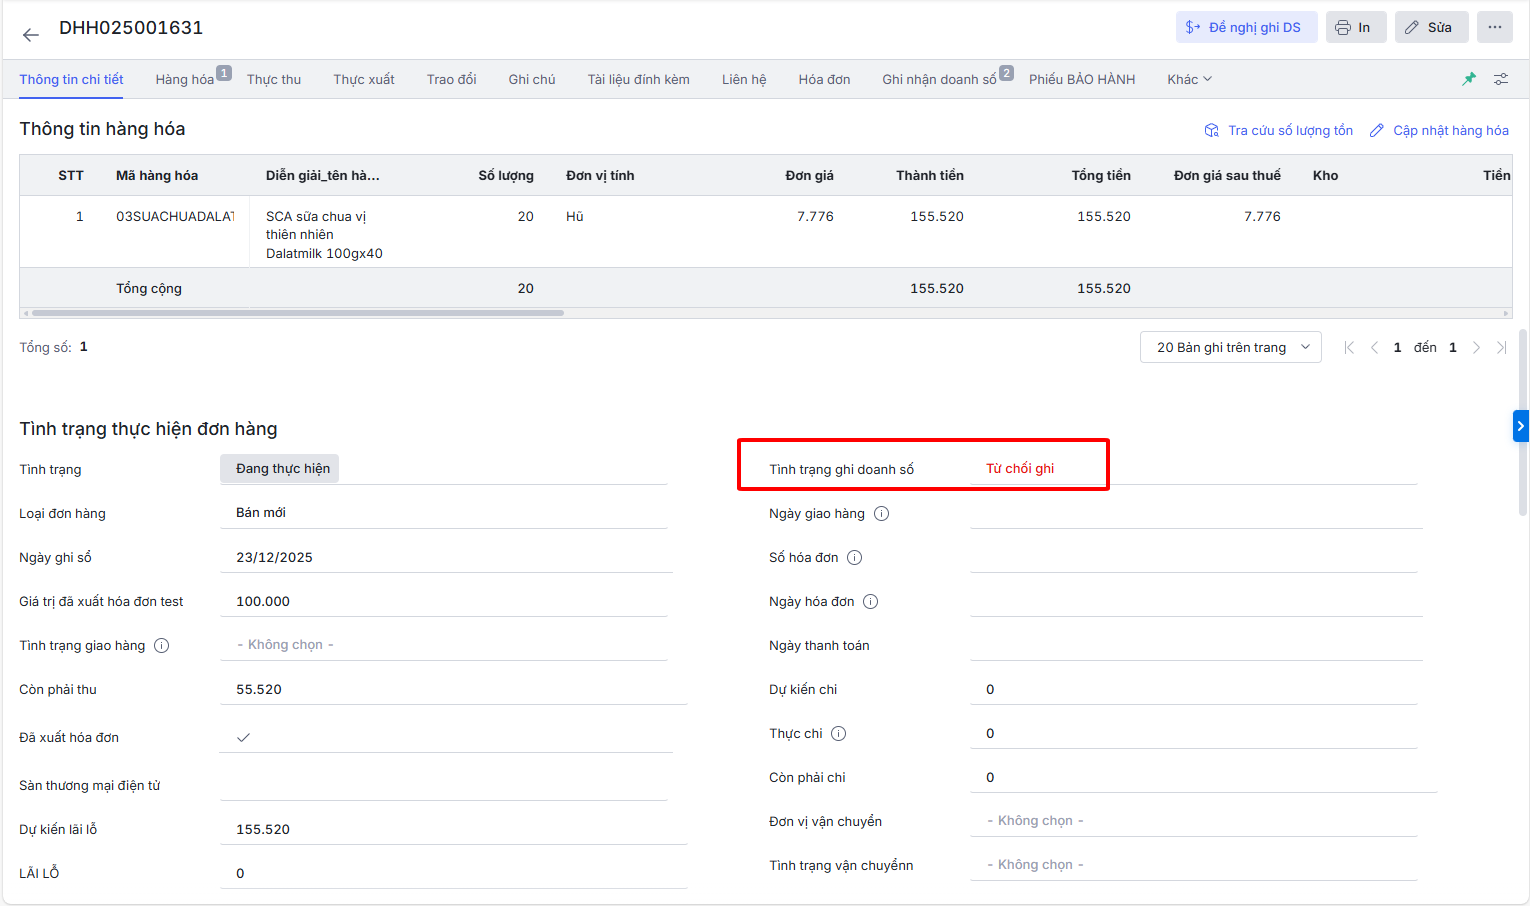Open the tab settings sliders icon
Screen dimensions: 1530x906
(1501, 79)
